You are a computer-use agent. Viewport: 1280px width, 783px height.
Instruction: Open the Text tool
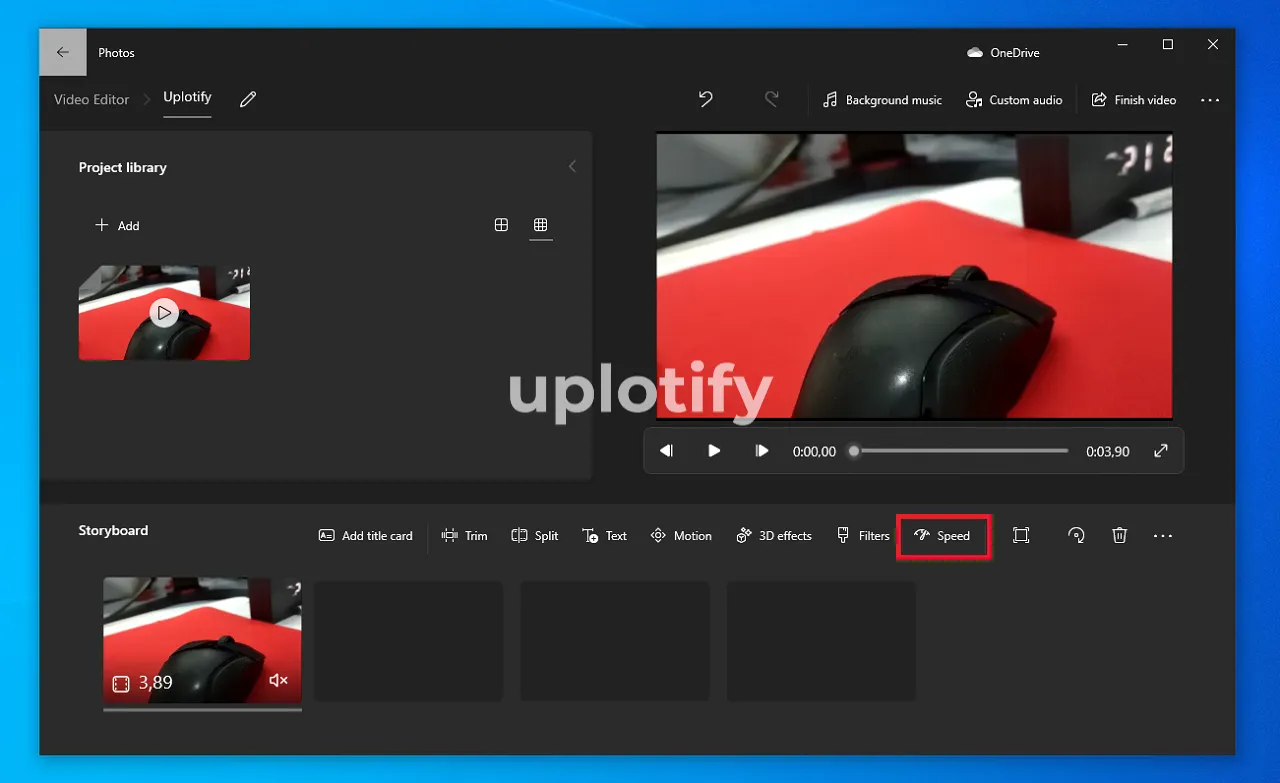(x=605, y=536)
